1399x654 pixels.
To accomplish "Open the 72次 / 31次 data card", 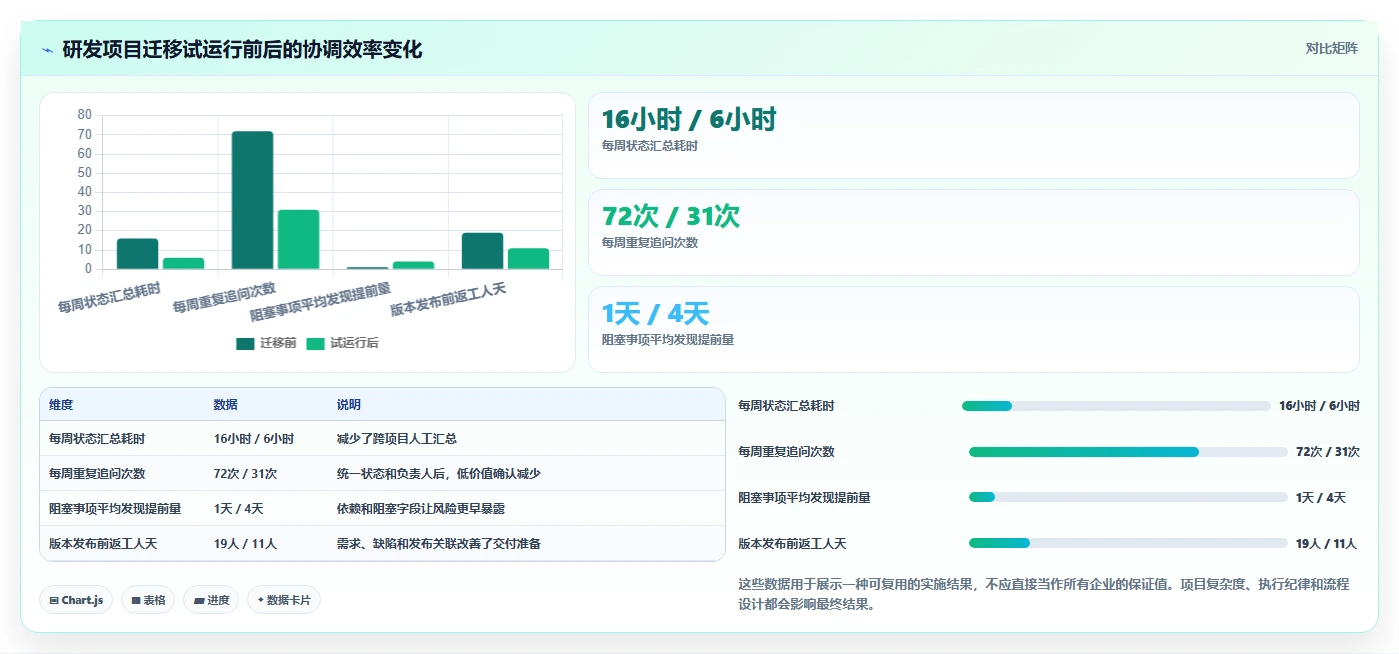I will coord(974,232).
